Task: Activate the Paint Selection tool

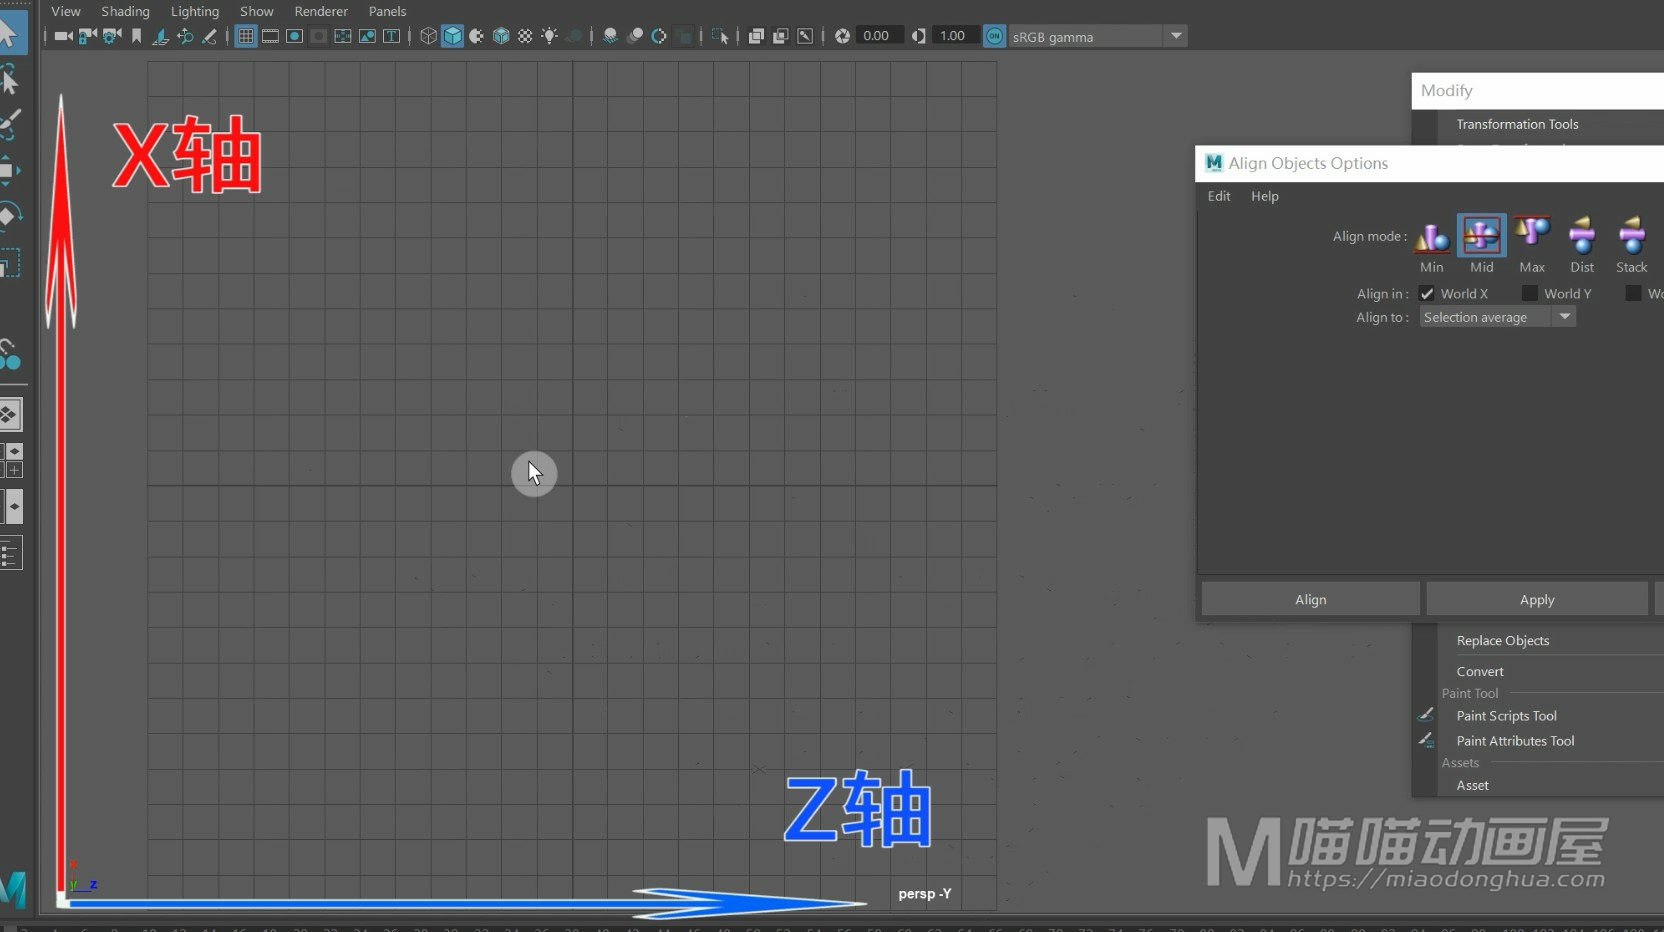Action: click(9, 124)
